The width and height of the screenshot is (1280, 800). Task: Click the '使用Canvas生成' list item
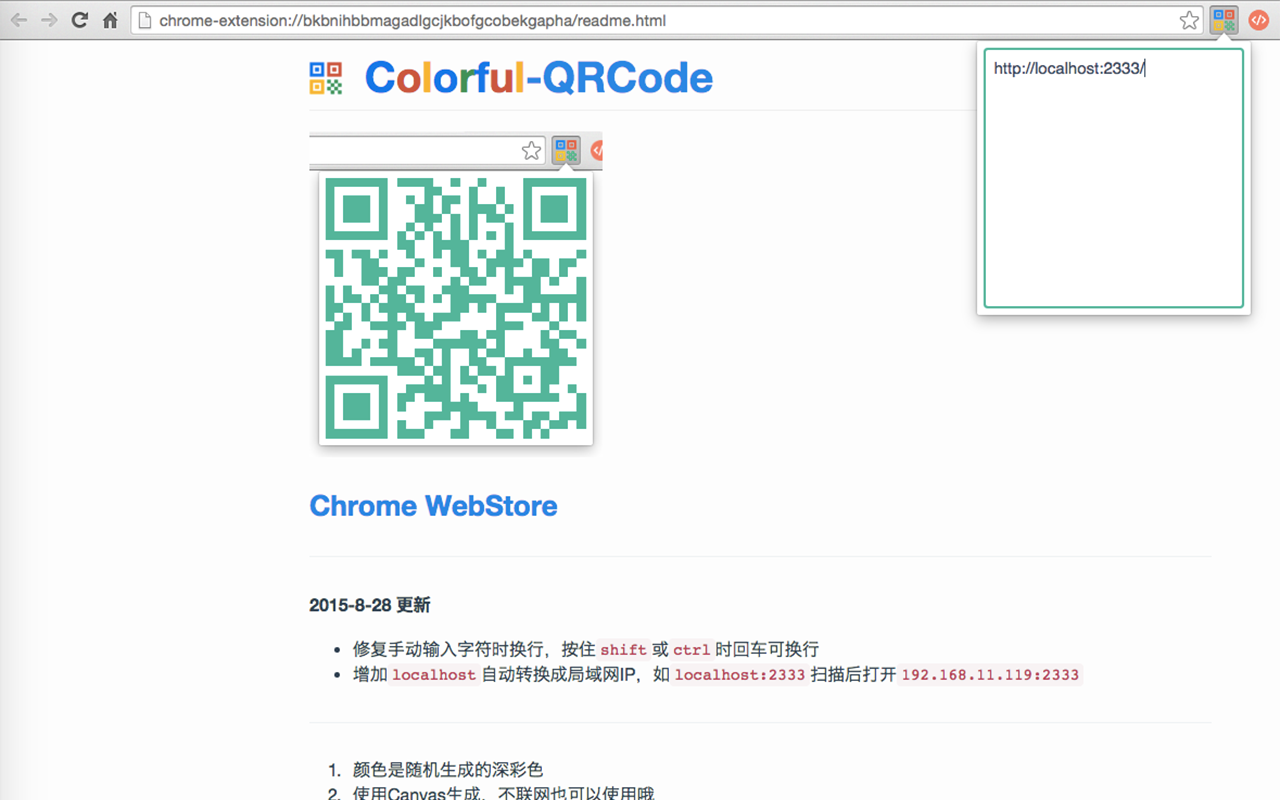tap(504, 794)
